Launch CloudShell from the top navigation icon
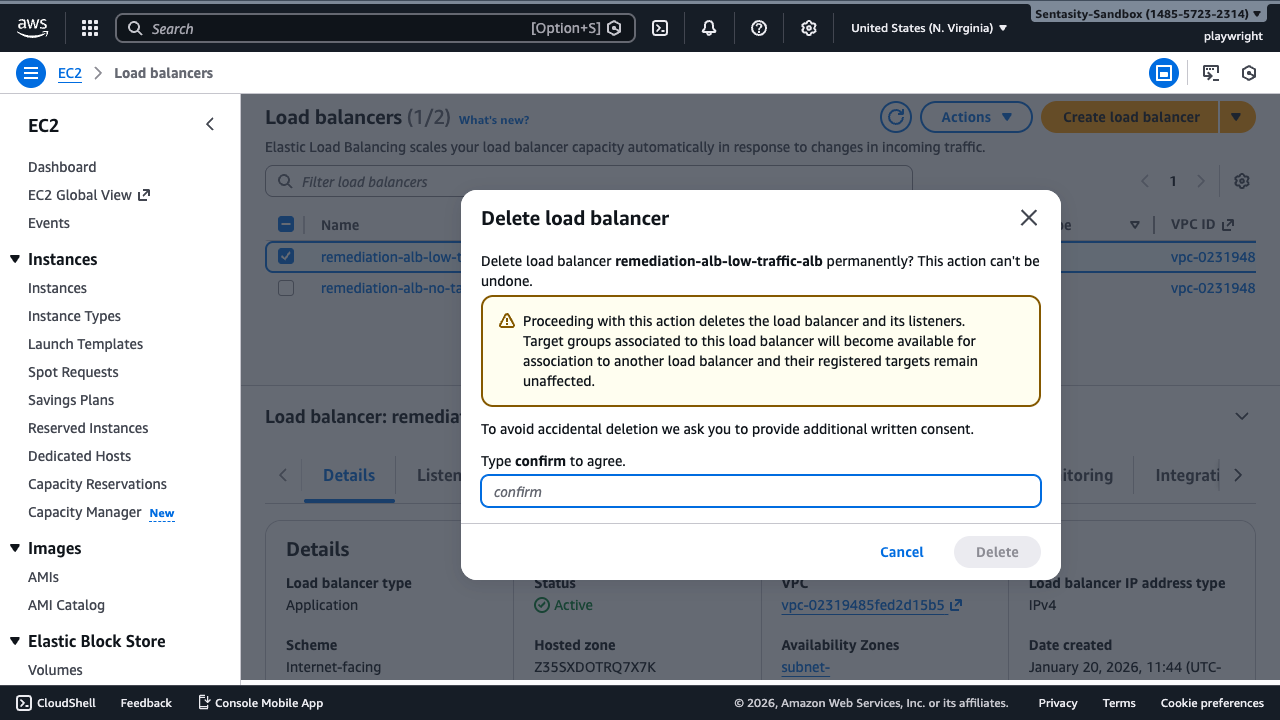Screen dimensions: 1280x720 [x=659, y=27]
